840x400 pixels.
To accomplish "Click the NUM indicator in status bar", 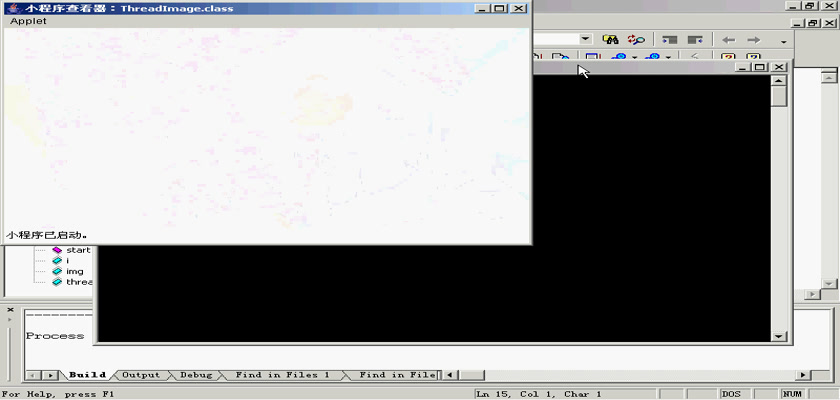I will 792,394.
